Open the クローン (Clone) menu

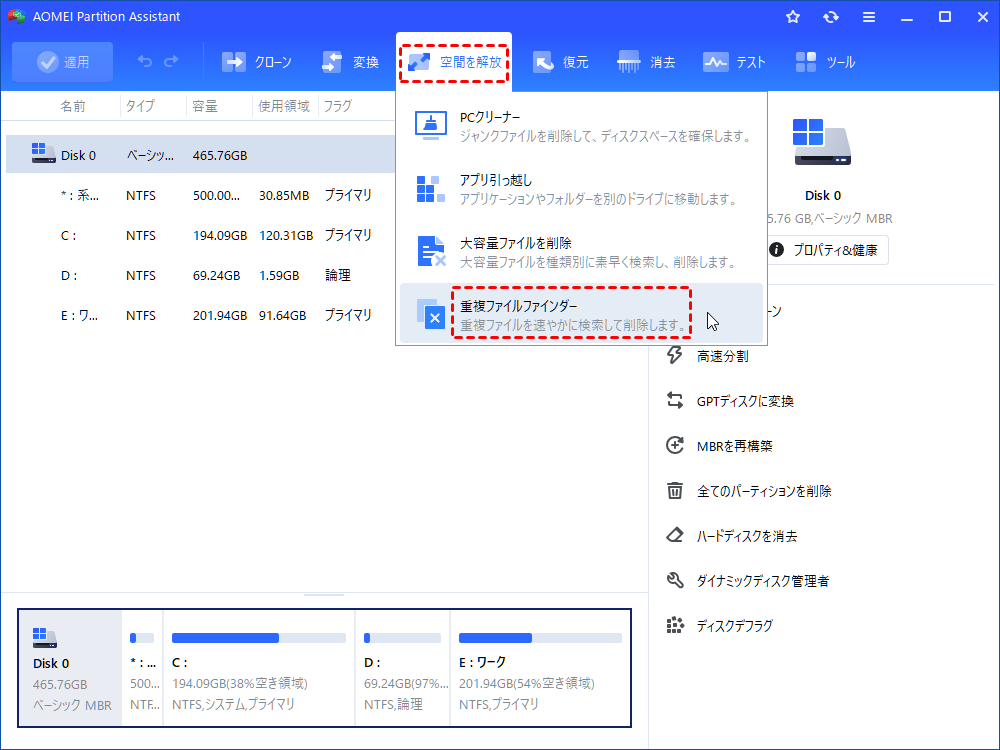tap(256, 62)
